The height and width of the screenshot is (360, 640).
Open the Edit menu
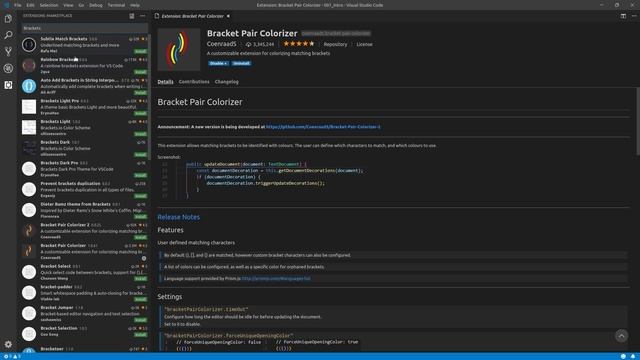pyautogui.click(x=31, y=5)
